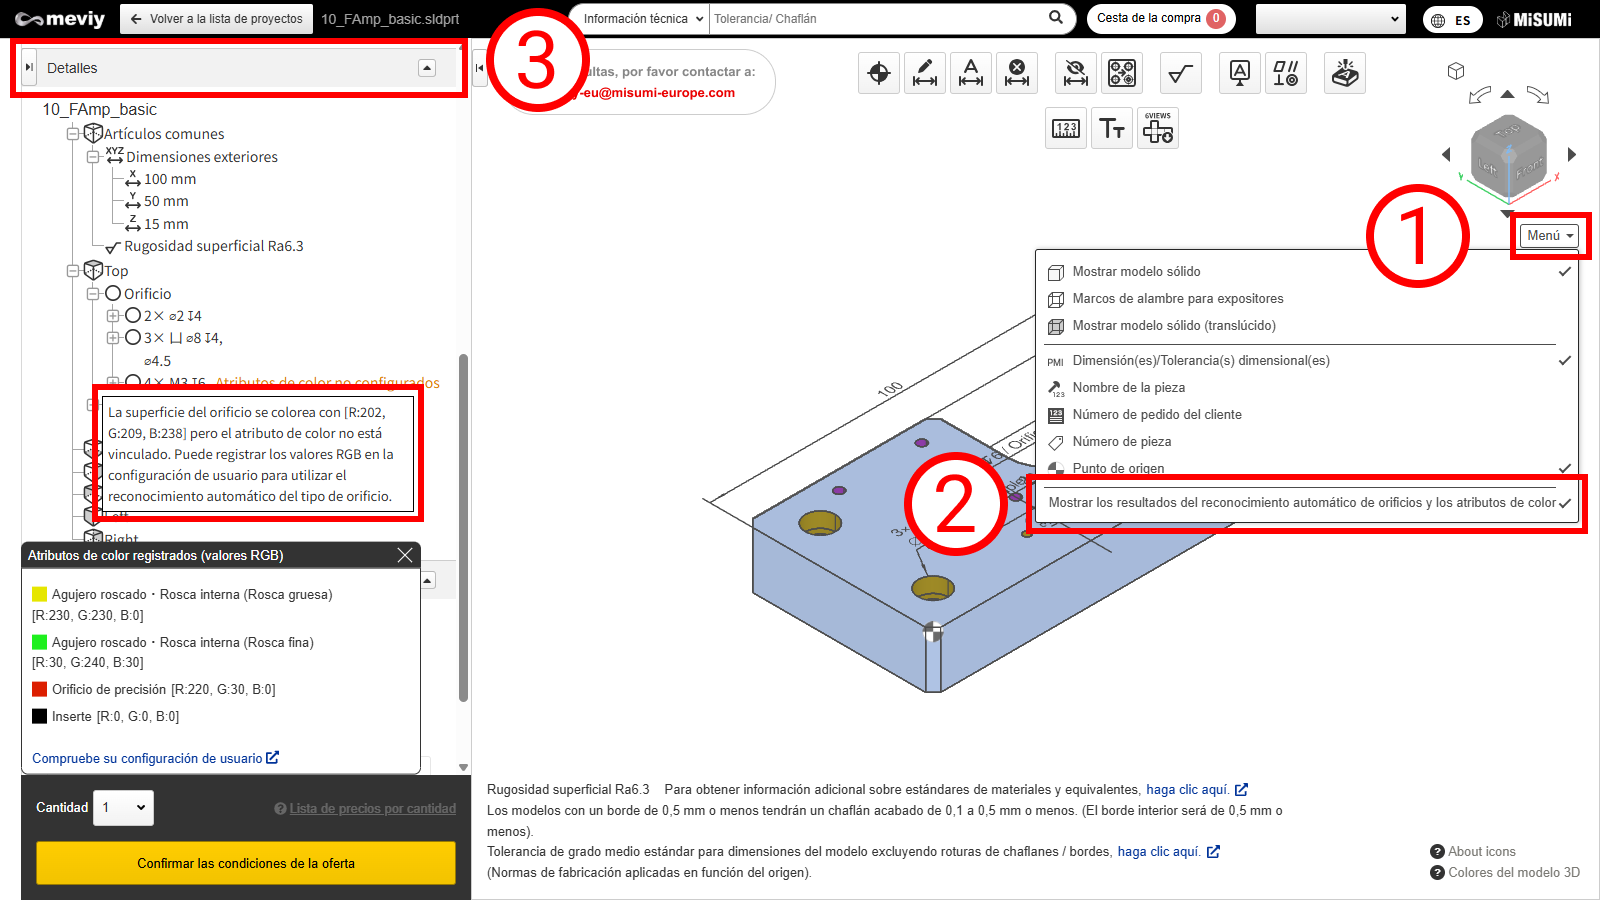This screenshot has height=900, width=1600.
Task: Click the yellow coarse thread color swatch
Action: click(40, 594)
